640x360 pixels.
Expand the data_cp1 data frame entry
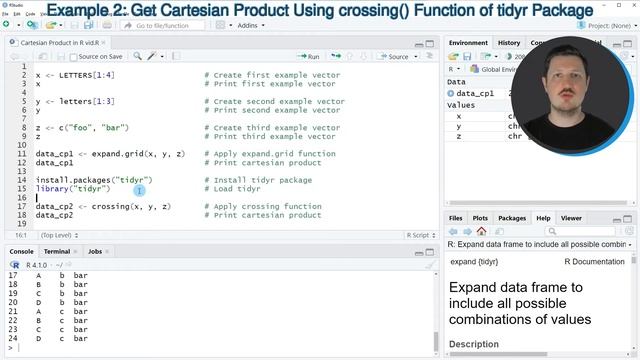[x=451, y=93]
